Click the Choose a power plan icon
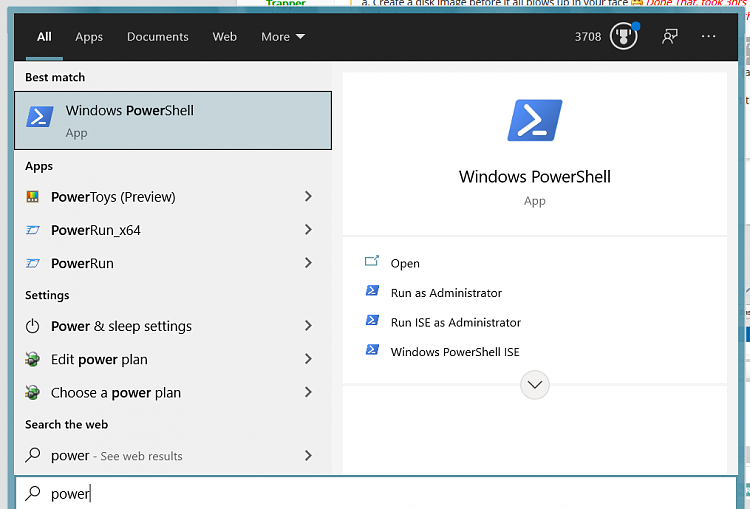This screenshot has height=509, width=750. tap(33, 393)
